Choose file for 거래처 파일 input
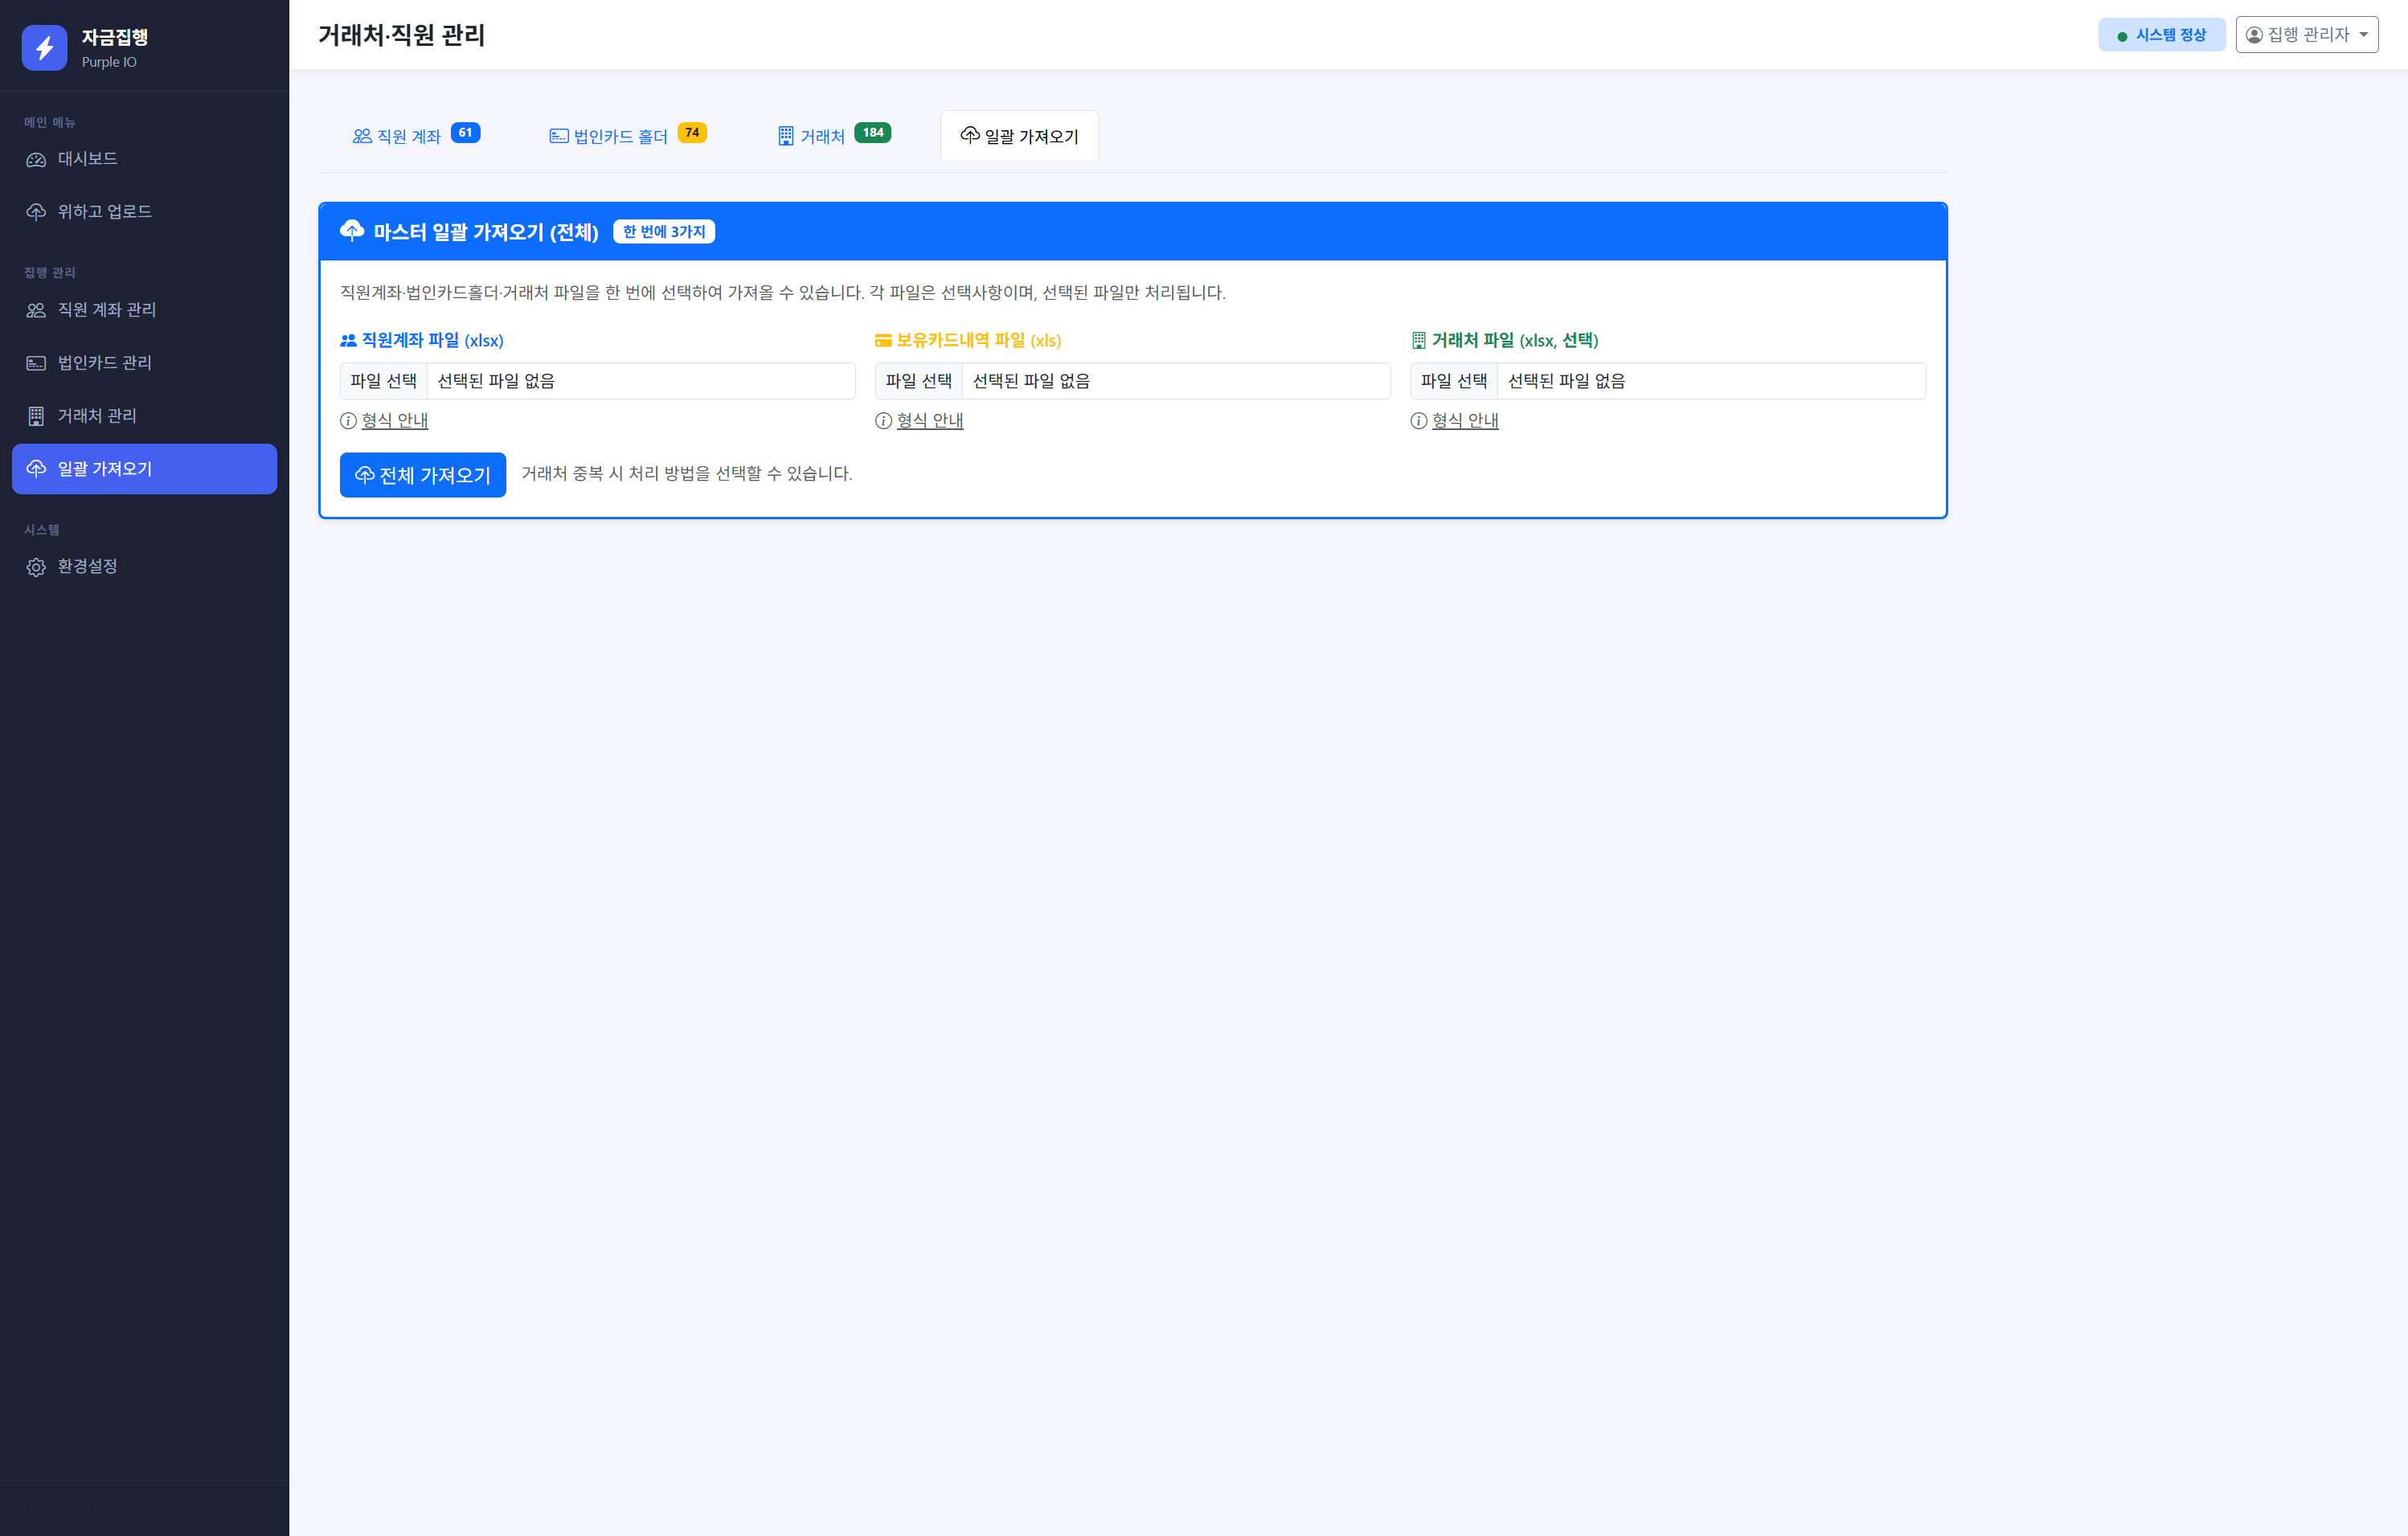The height and width of the screenshot is (1536, 2408). click(1453, 381)
